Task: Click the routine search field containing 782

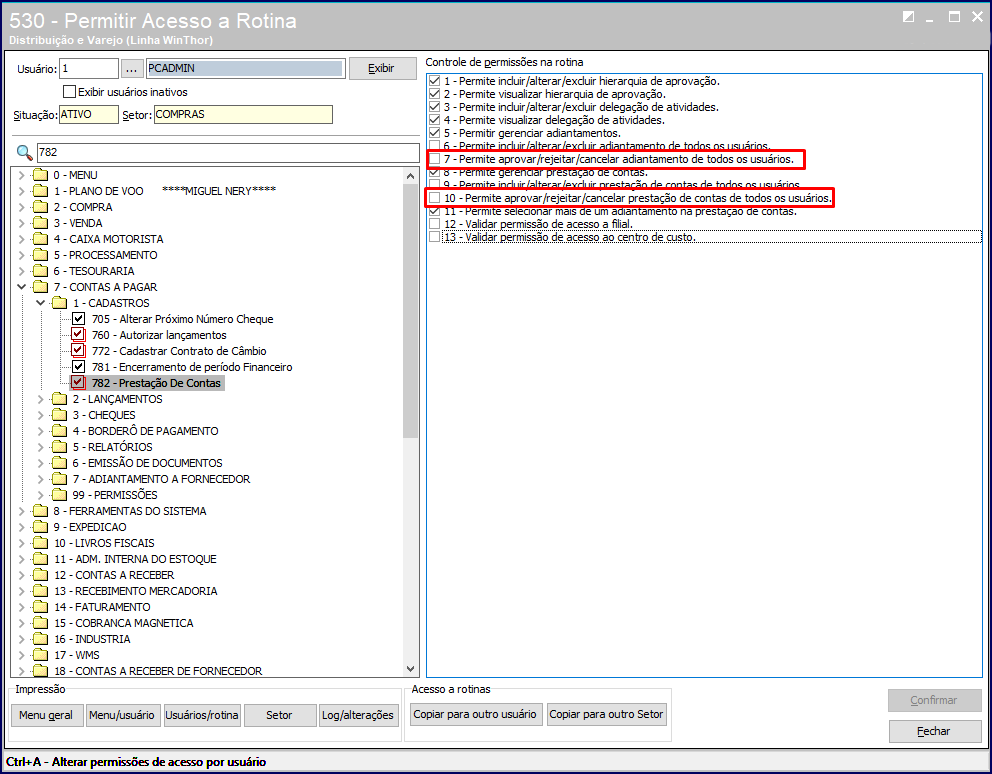Action: (x=228, y=153)
